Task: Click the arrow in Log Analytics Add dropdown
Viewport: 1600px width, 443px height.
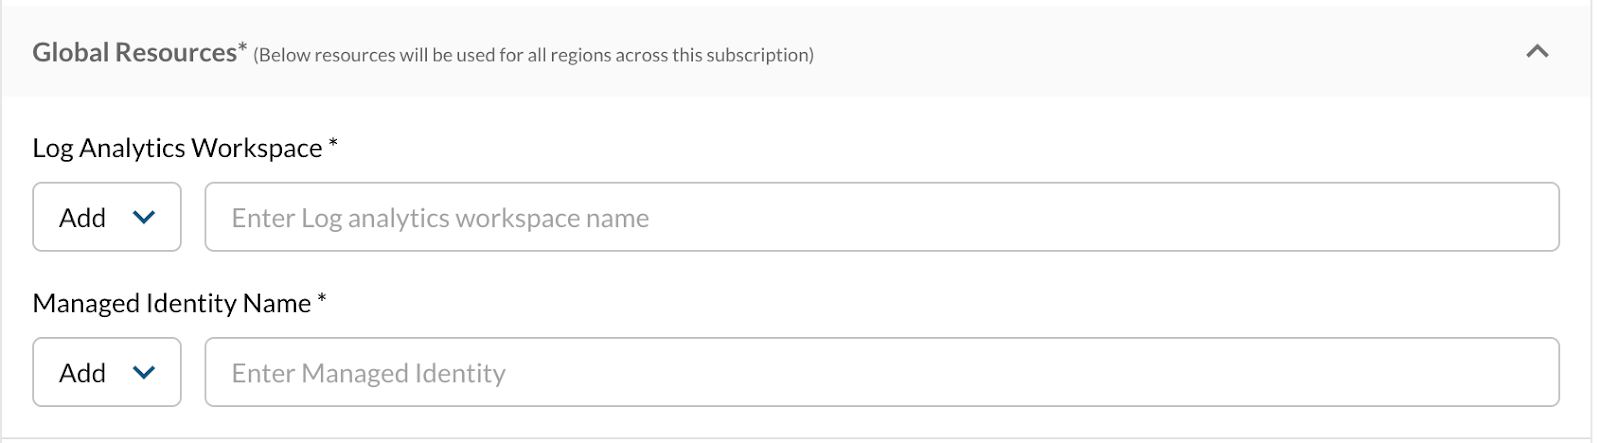Action: click(x=144, y=217)
